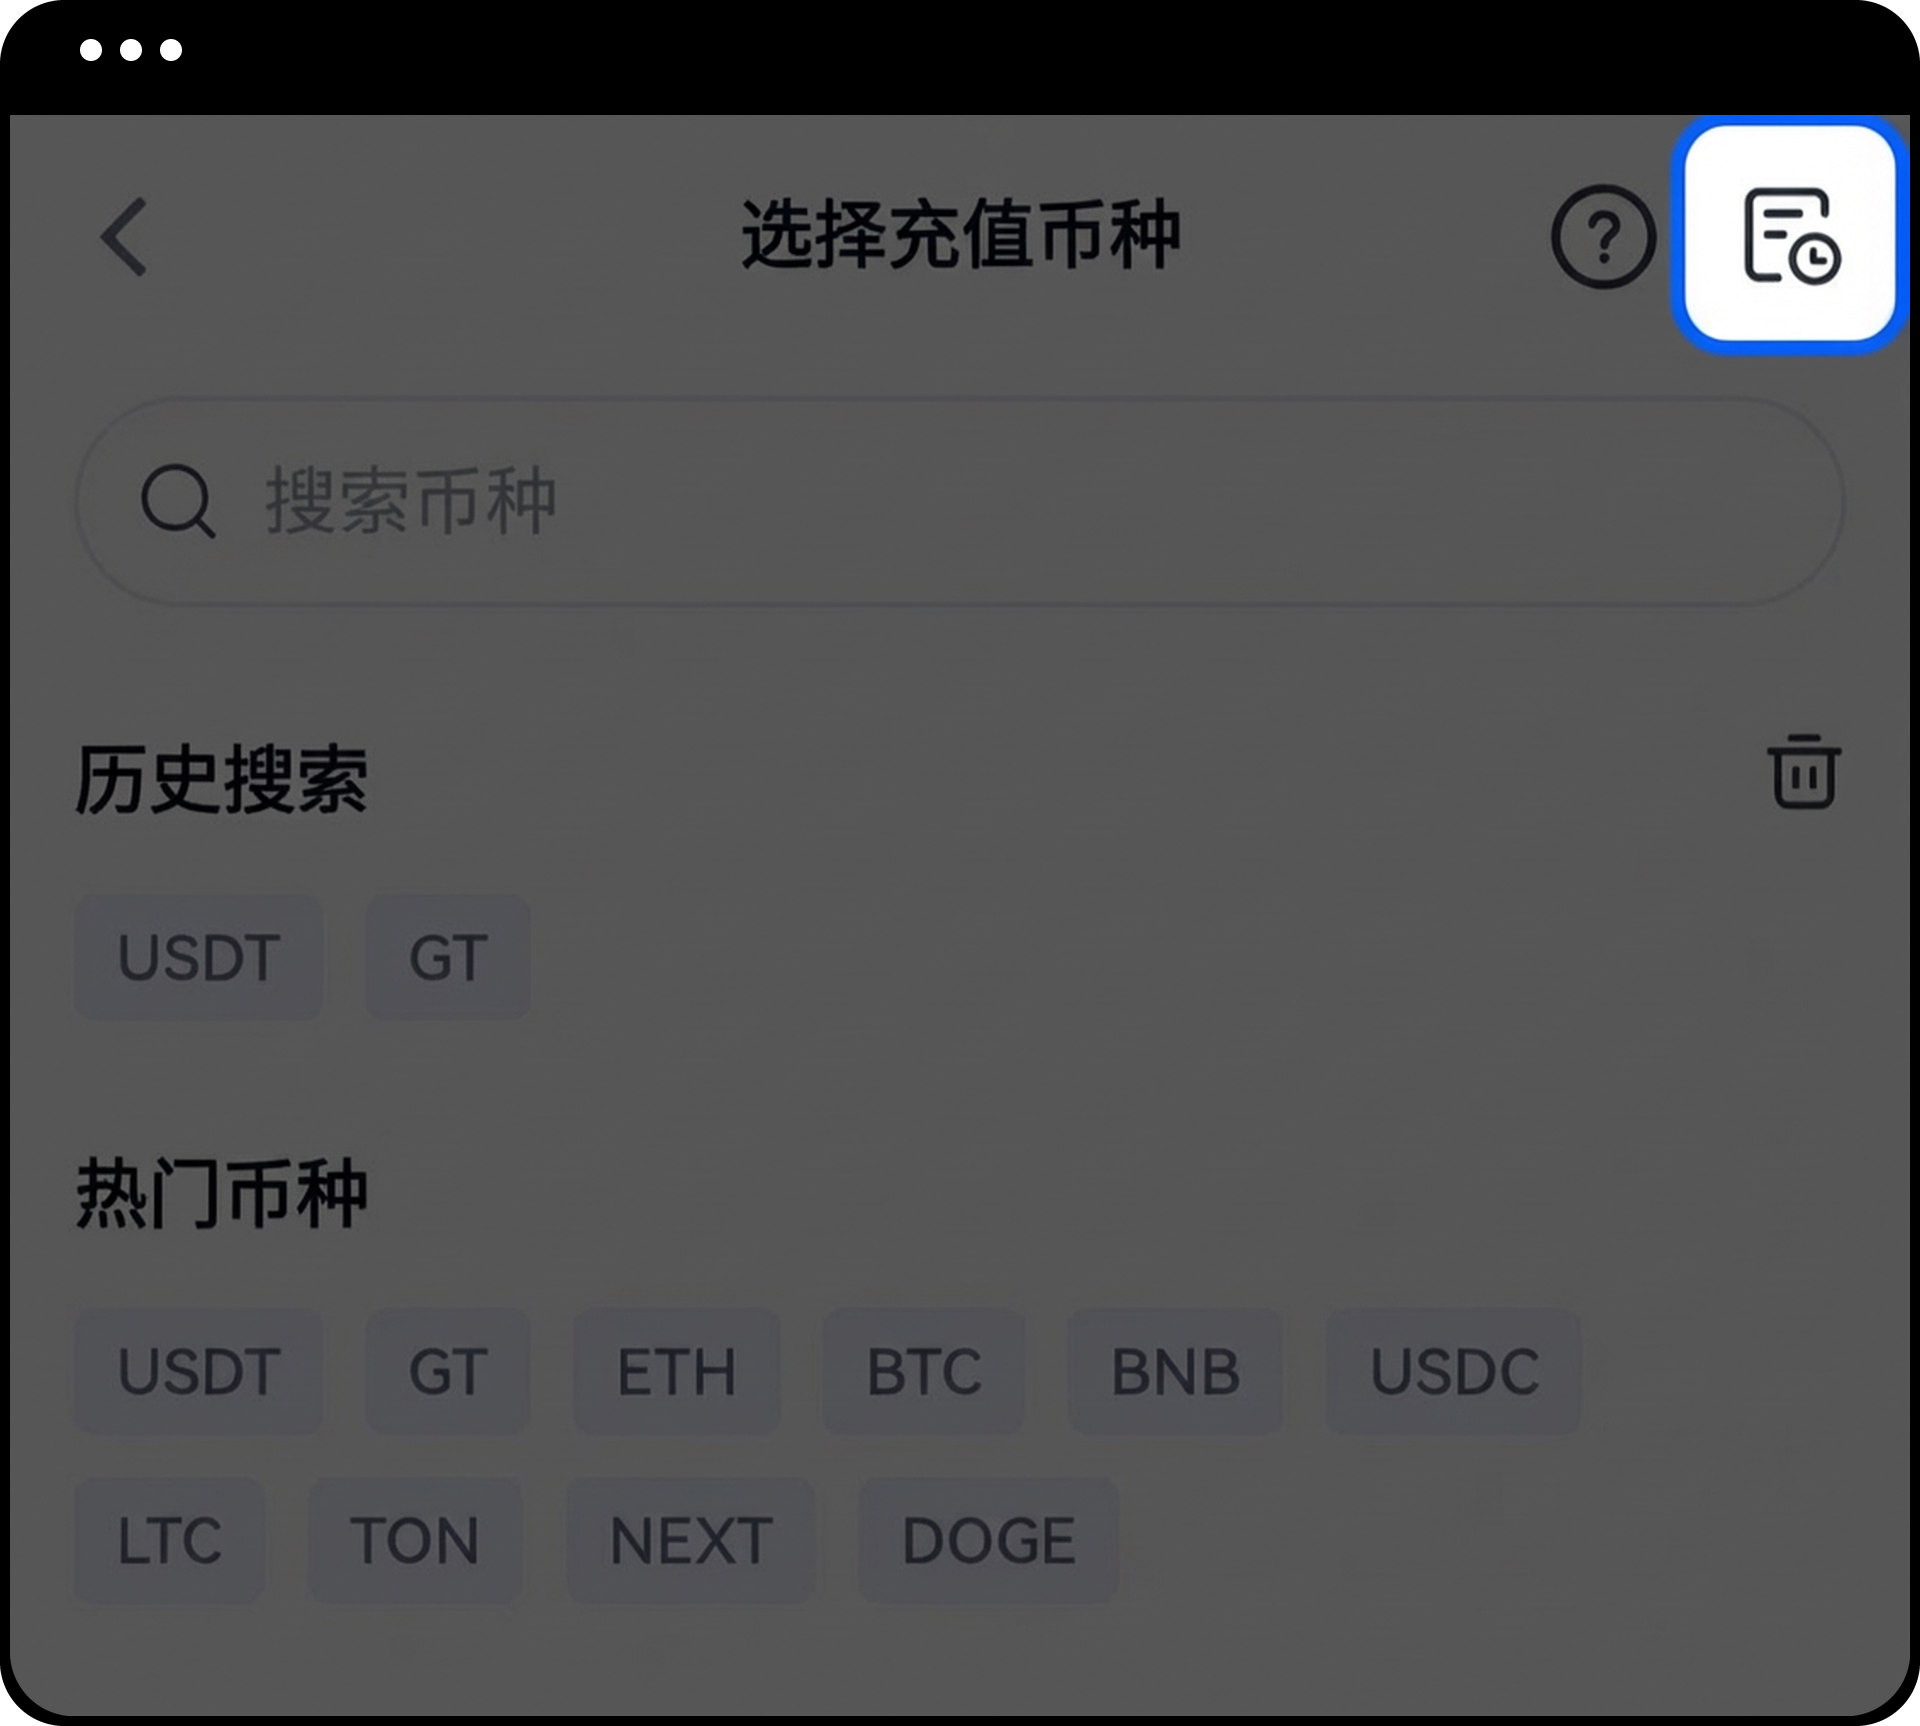Select the BNB coin chip
This screenshot has height=1726, width=1920.
1175,1371
